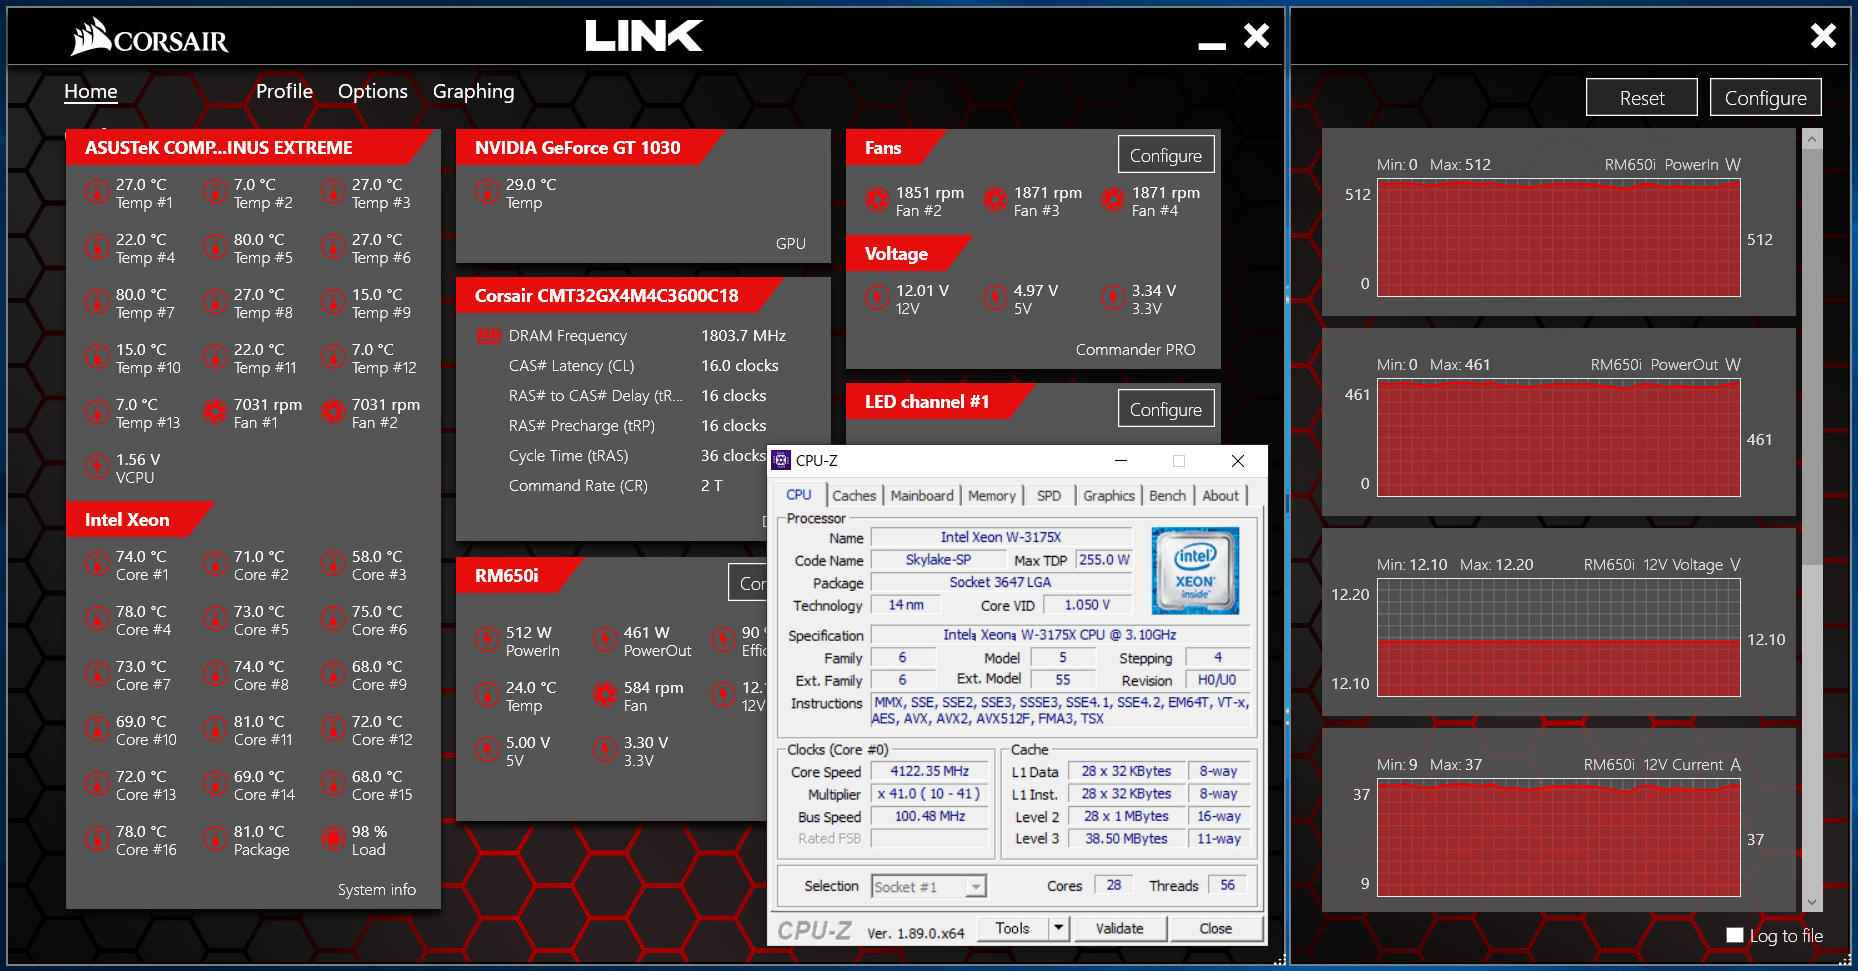Click the 98 % Load CPU icon
This screenshot has height=971, width=1858.
(333, 838)
